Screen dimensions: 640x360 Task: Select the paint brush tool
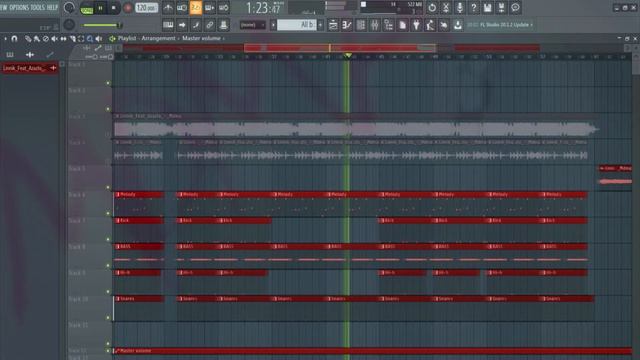pyautogui.click(x=37, y=39)
